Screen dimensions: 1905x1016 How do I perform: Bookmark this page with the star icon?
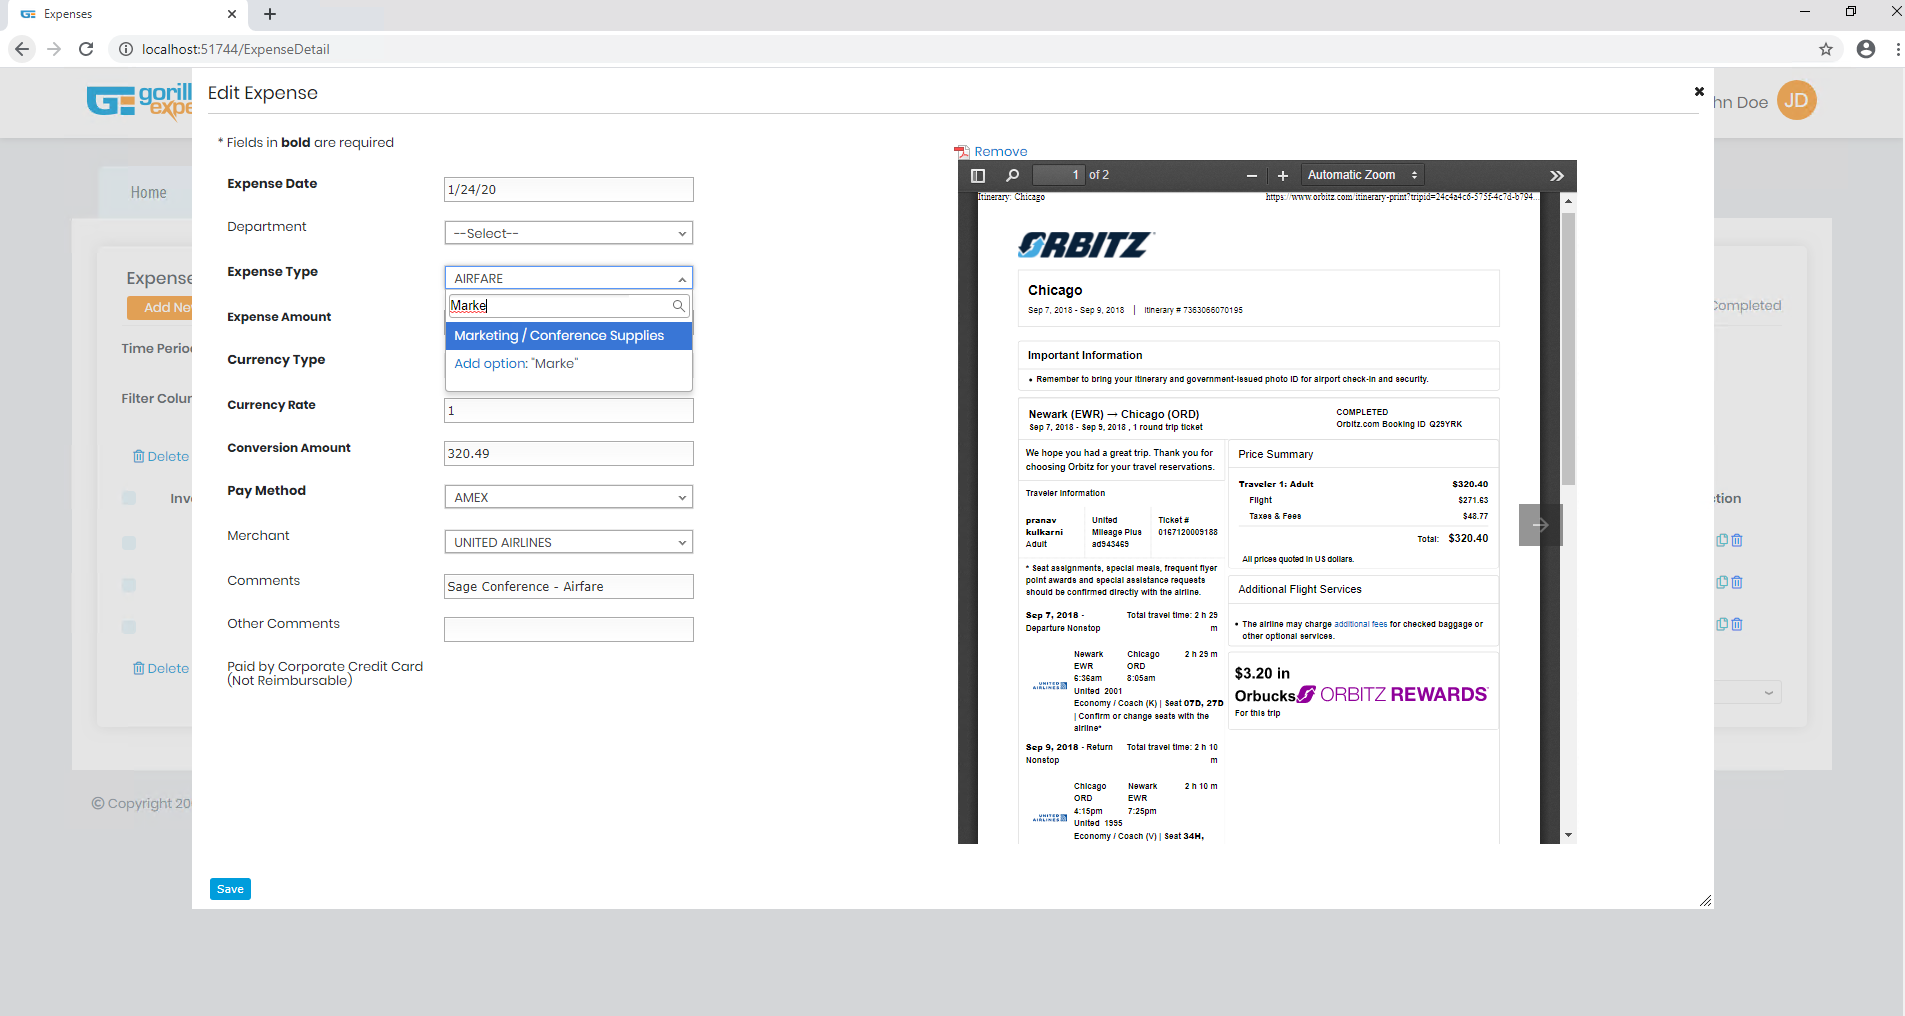point(1826,49)
